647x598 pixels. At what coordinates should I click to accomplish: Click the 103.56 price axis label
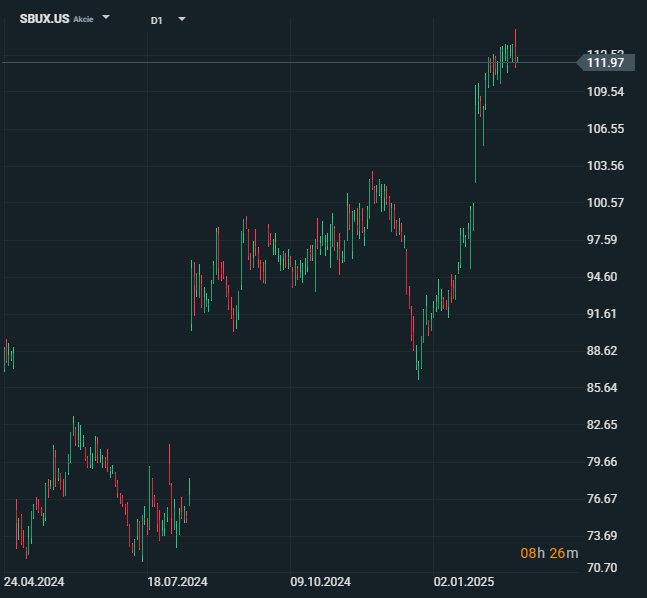click(605, 166)
